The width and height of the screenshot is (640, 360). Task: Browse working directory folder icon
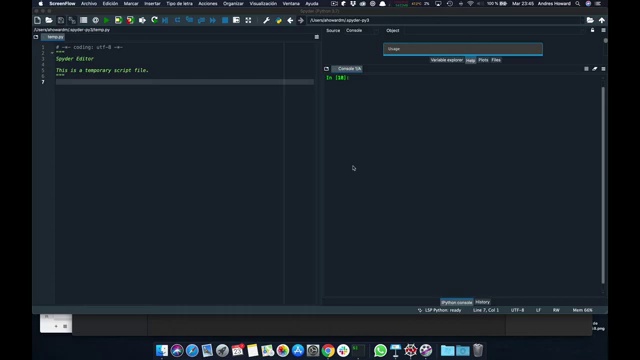(x=590, y=20)
